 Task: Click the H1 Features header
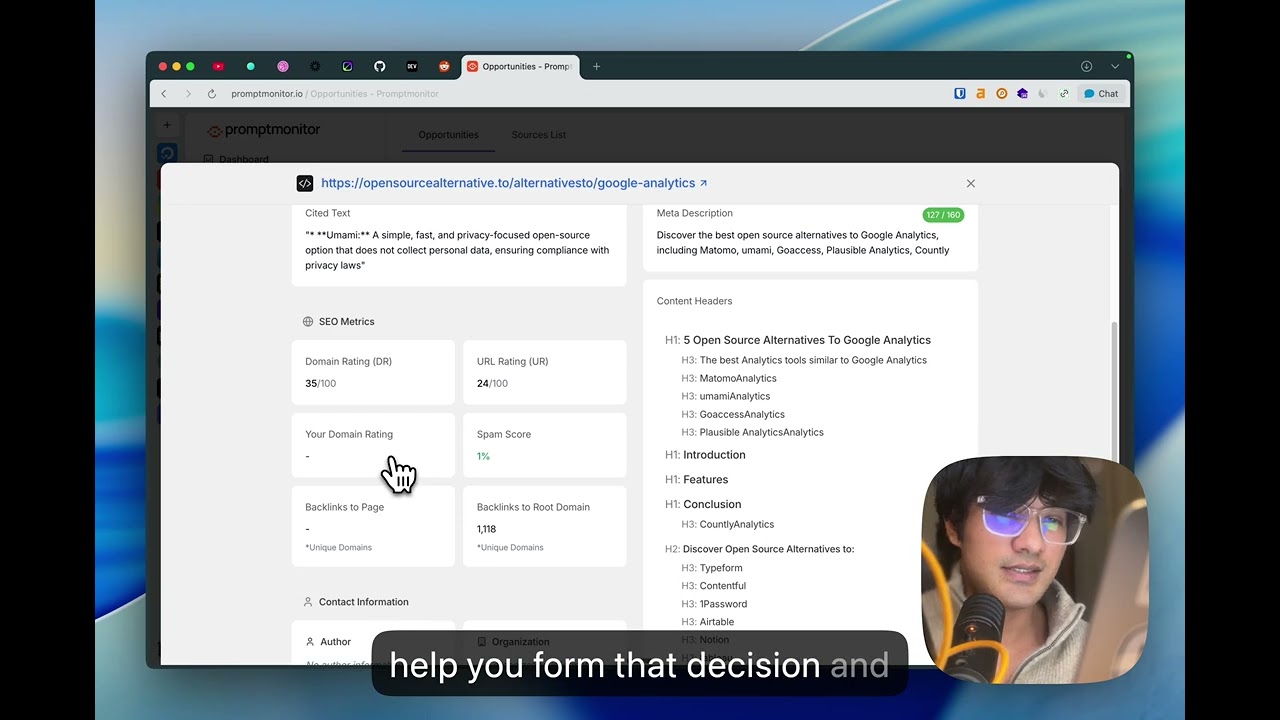pos(697,480)
